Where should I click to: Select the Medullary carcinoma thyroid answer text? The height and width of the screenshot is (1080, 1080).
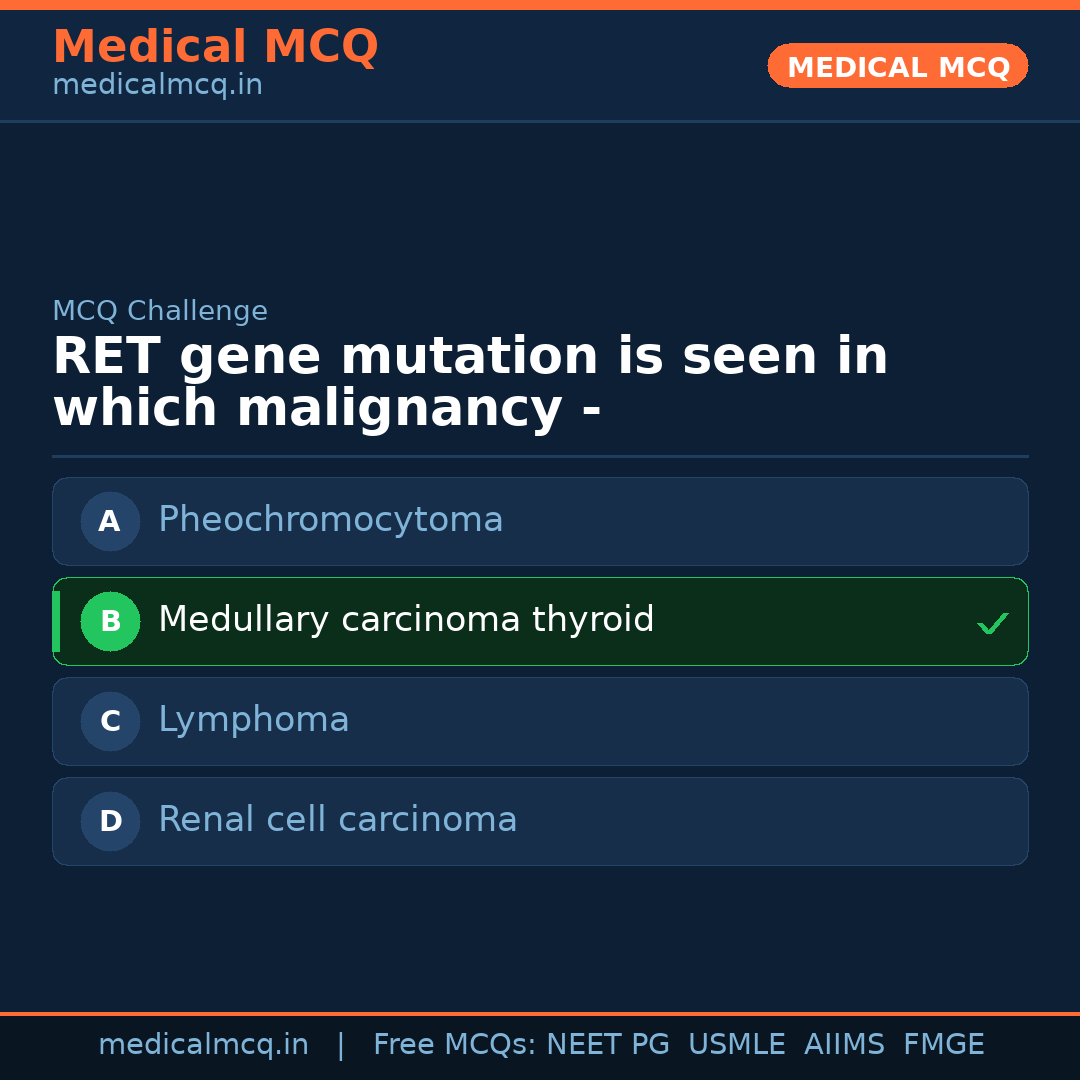point(406,620)
